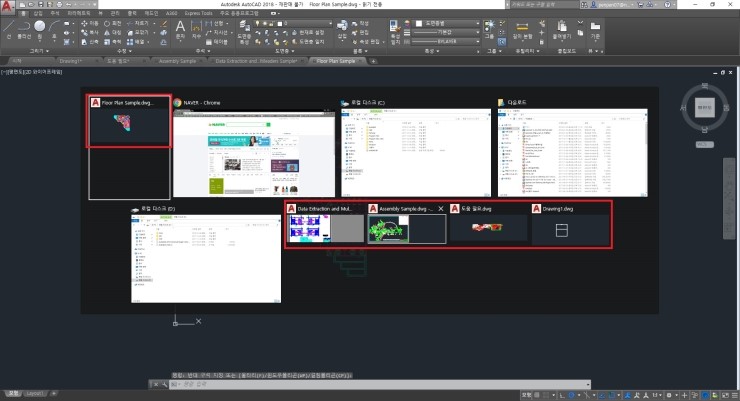This screenshot has width=740, height=401.
Task: Toggle the annotation monitor plus icon
Action: [x=685, y=395]
